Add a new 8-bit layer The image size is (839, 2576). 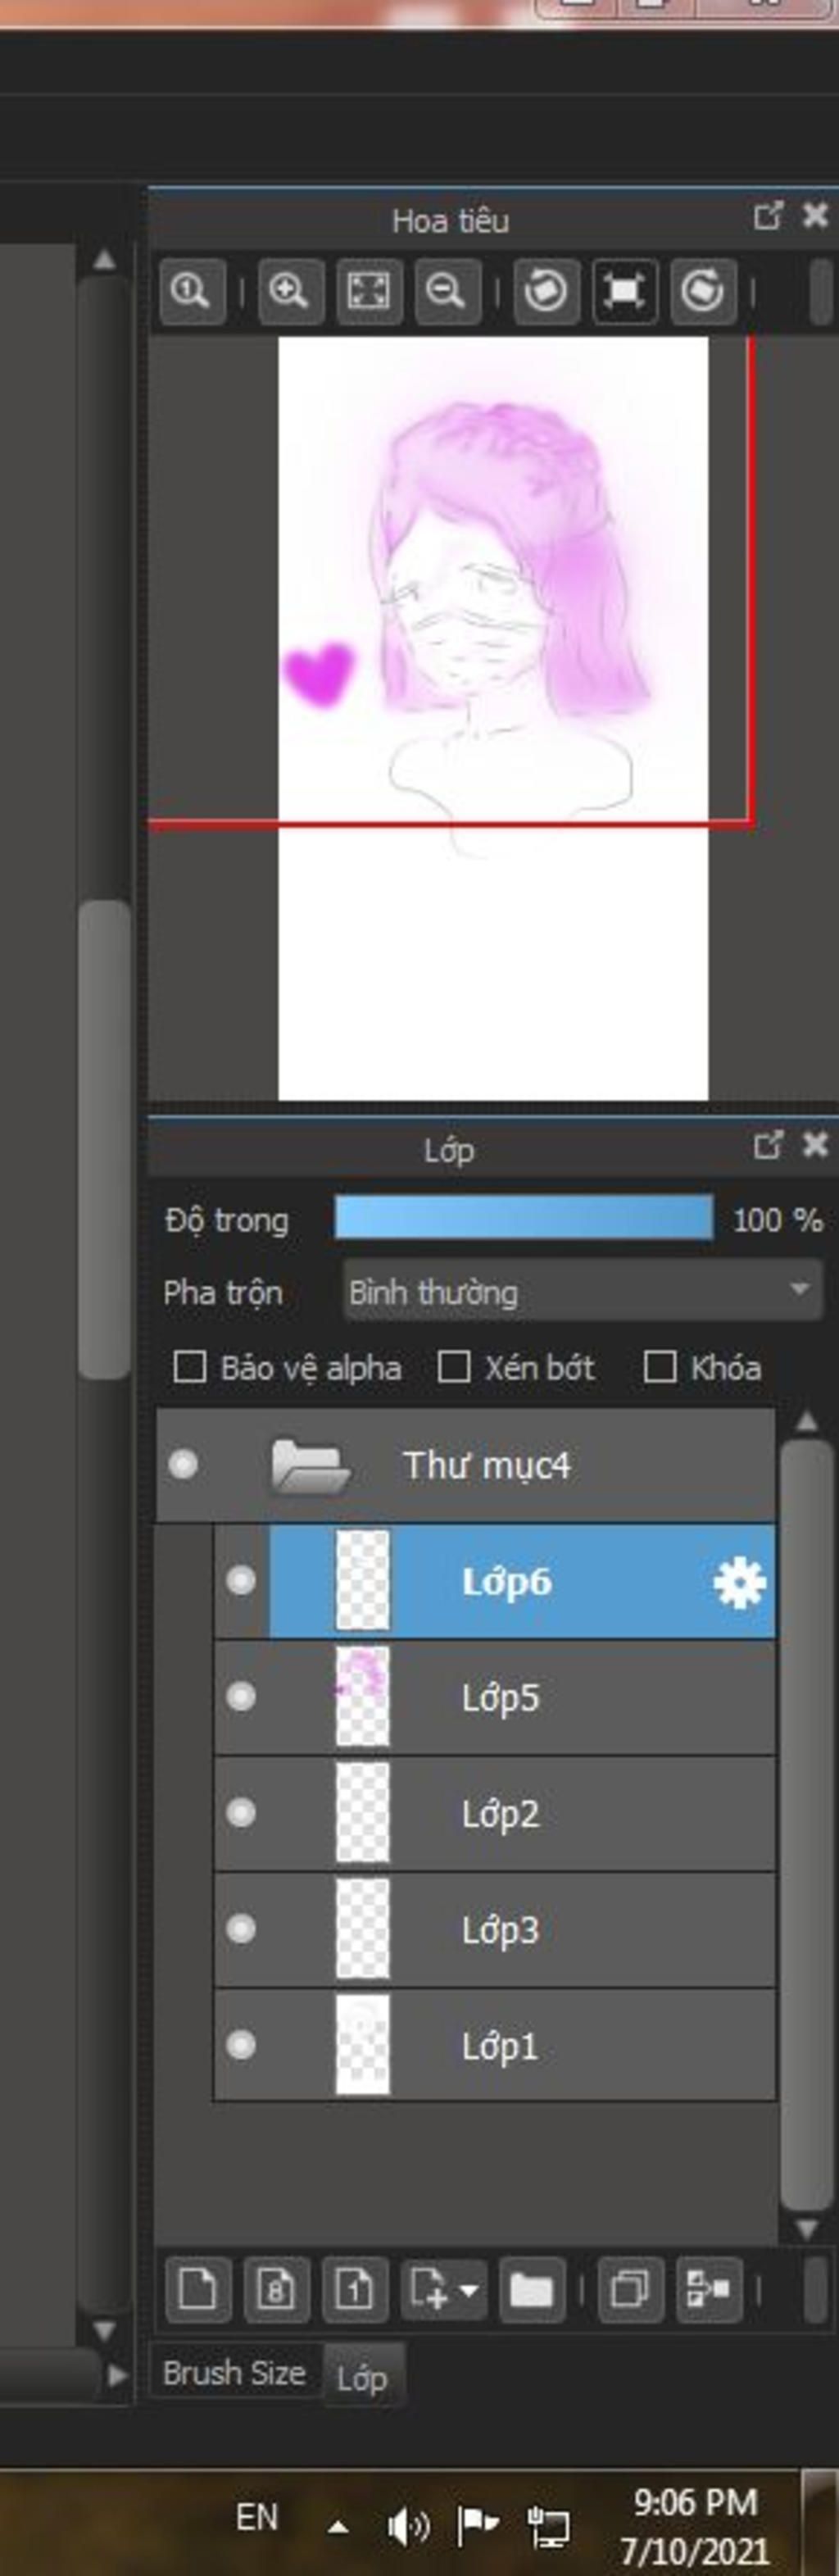click(276, 2287)
